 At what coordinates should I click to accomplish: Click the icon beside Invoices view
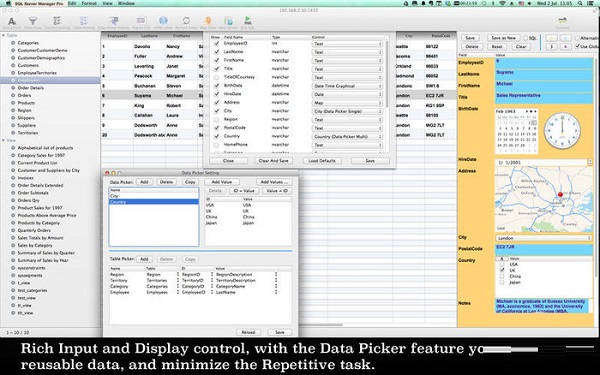(x=13, y=178)
